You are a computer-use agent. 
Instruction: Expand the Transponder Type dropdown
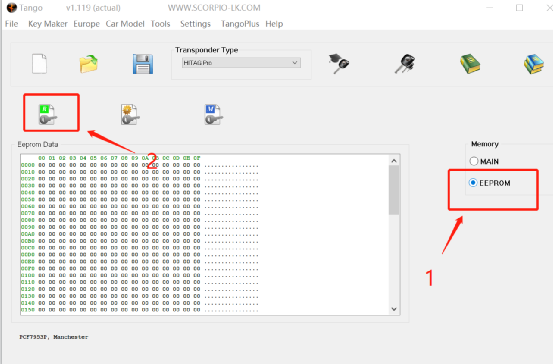coord(241,63)
